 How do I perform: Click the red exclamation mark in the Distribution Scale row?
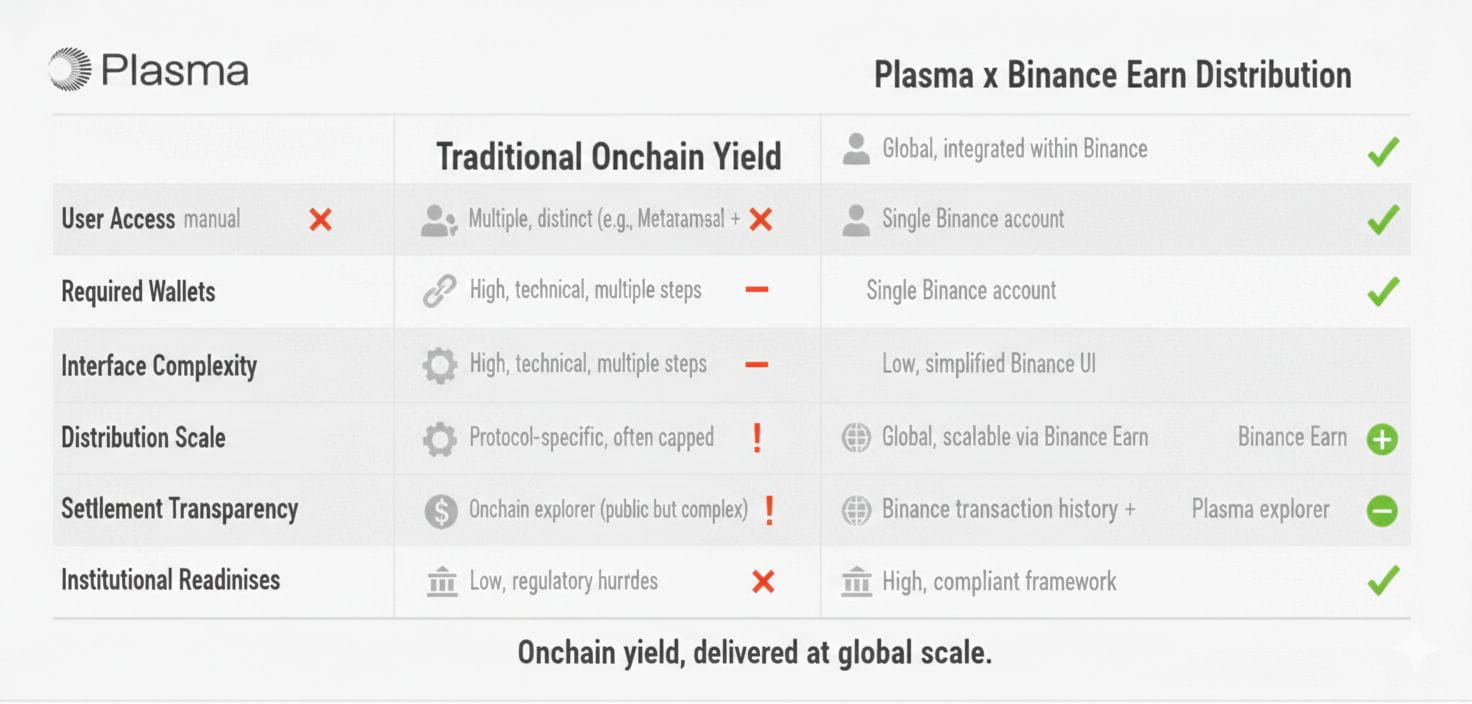click(757, 438)
